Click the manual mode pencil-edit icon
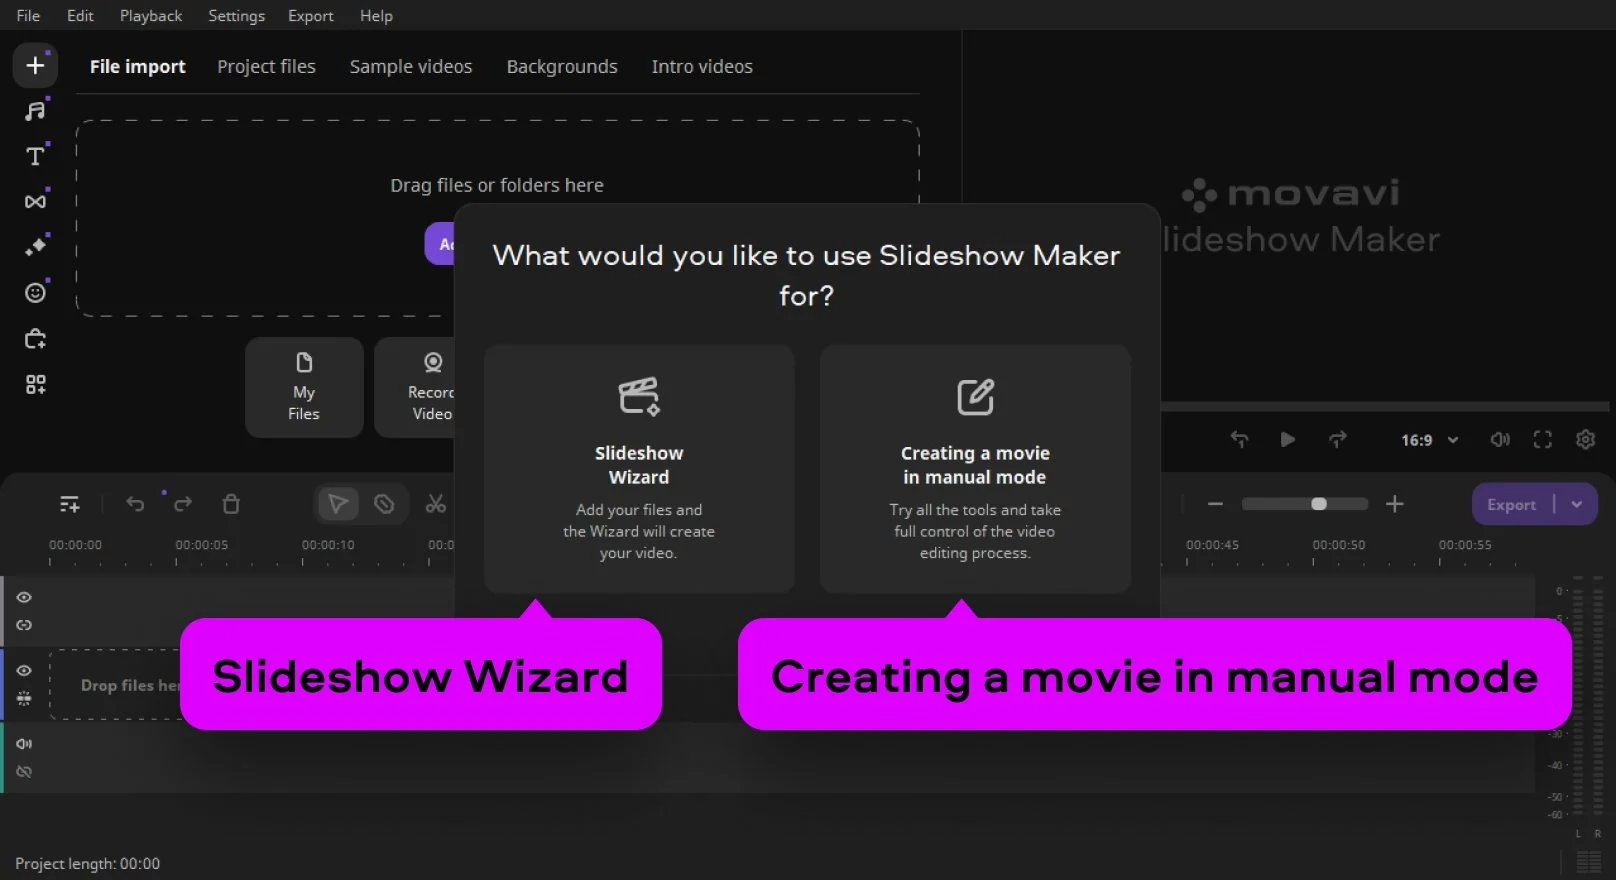The image size is (1616, 880). pyautogui.click(x=975, y=396)
